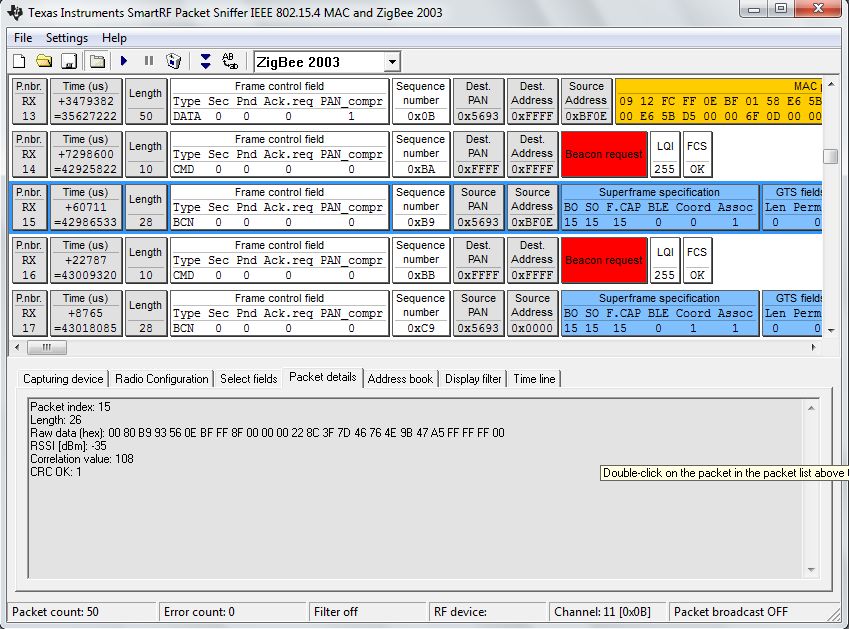This screenshot has width=849, height=629.
Task: Click the Correlation value: 108 line
Action: click(82, 459)
